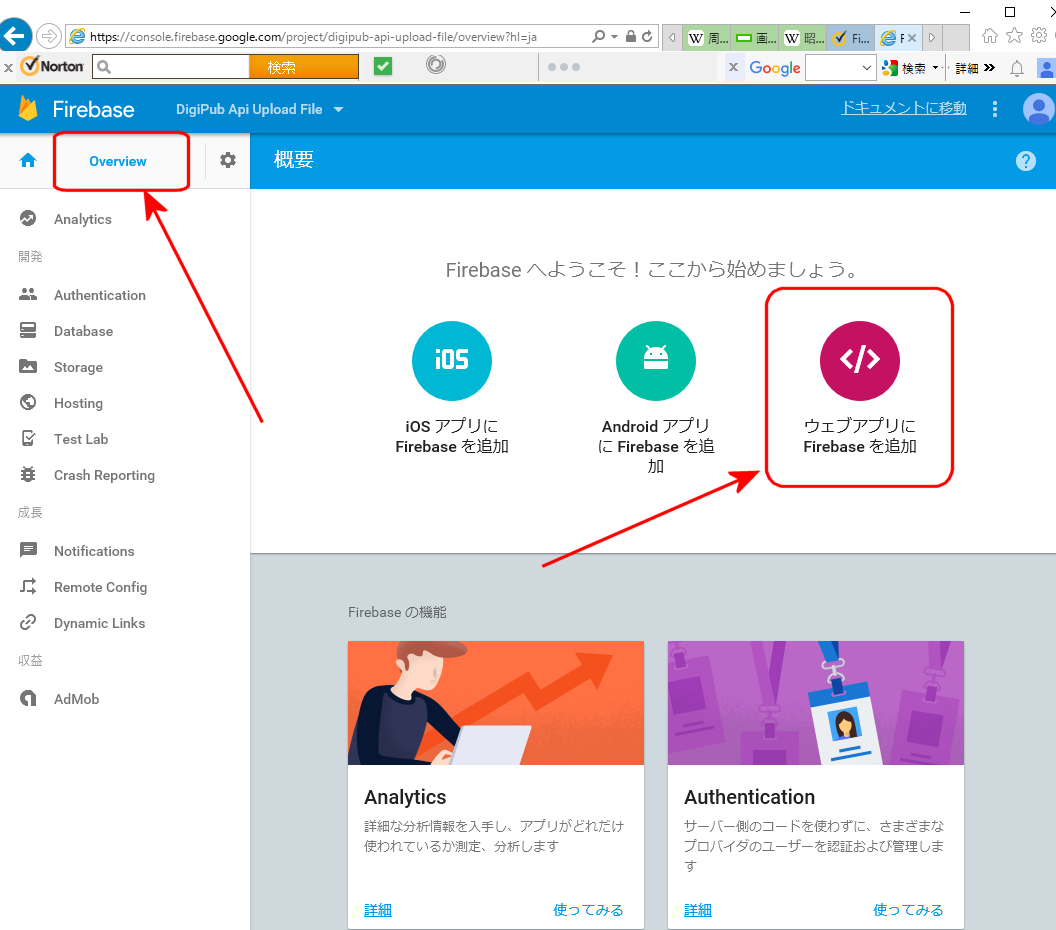Click 詳細 link on Authentication card
This screenshot has width=1056, height=930.
698,910
